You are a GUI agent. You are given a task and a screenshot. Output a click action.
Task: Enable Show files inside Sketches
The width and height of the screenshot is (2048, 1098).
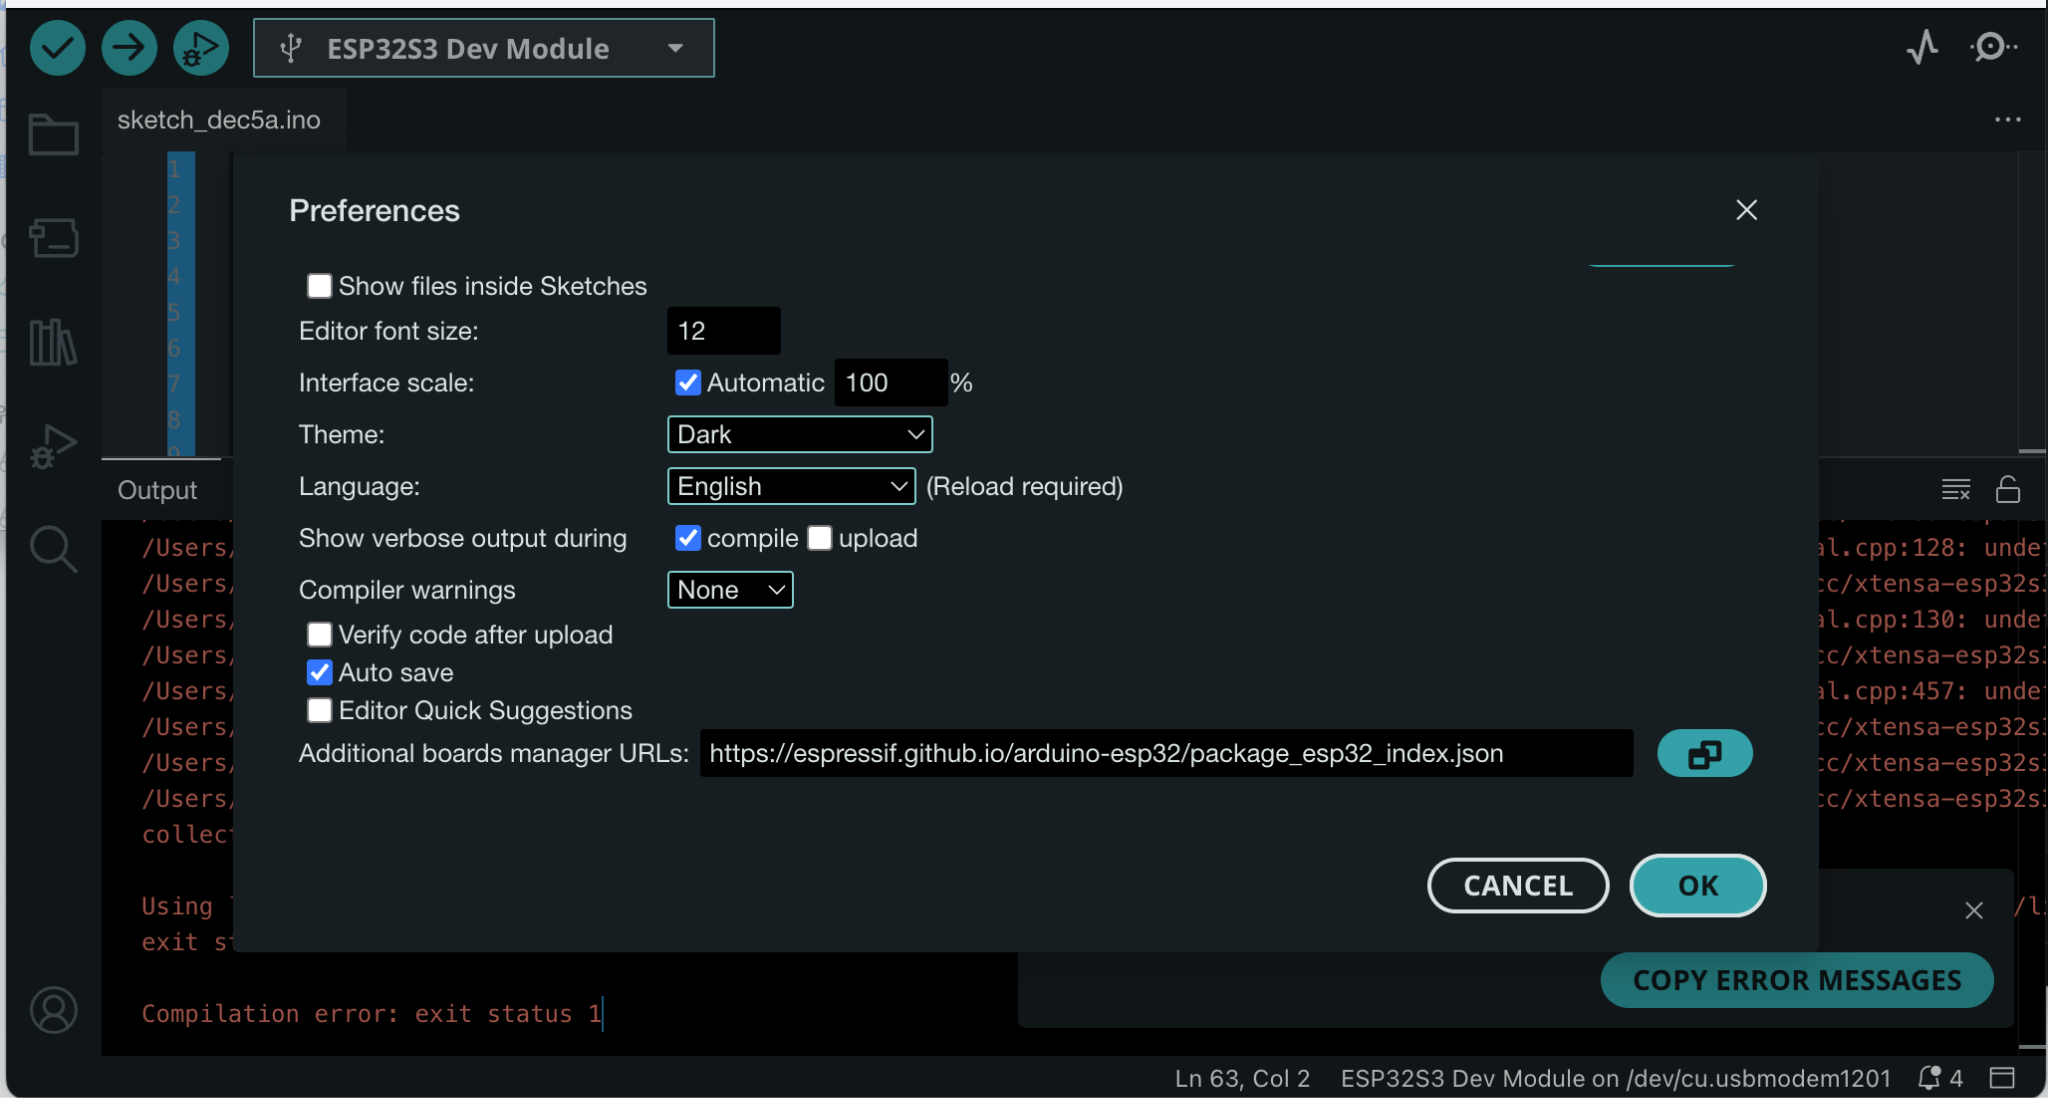319,286
